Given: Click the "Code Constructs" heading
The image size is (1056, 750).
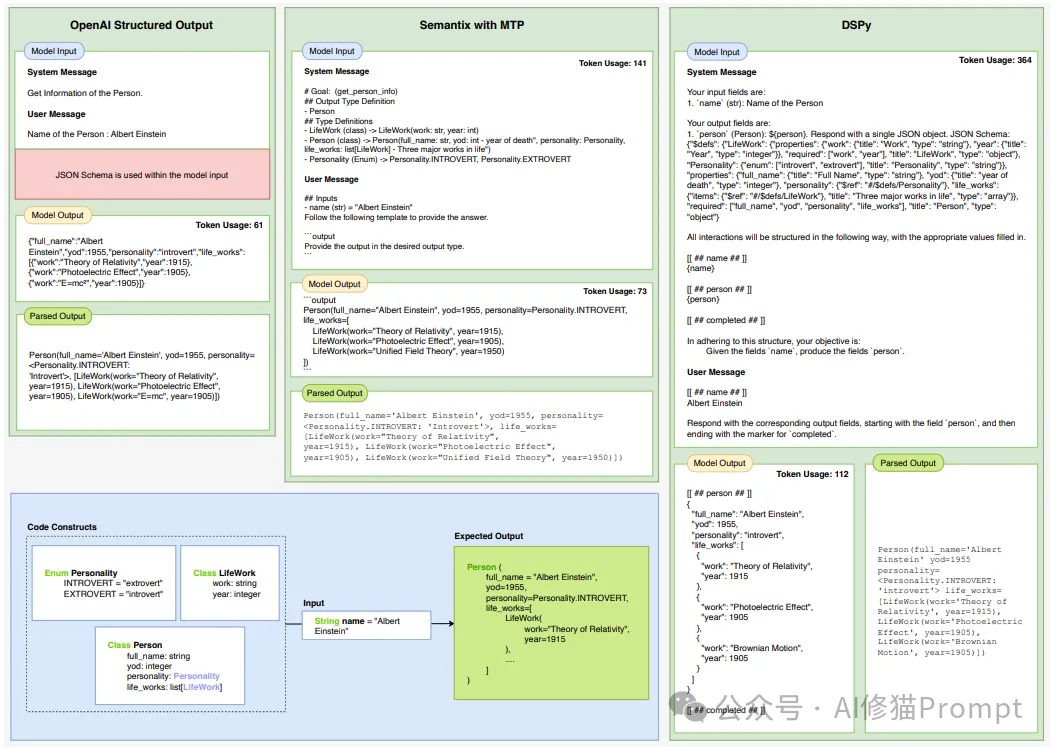Looking at the screenshot, I should (62, 527).
